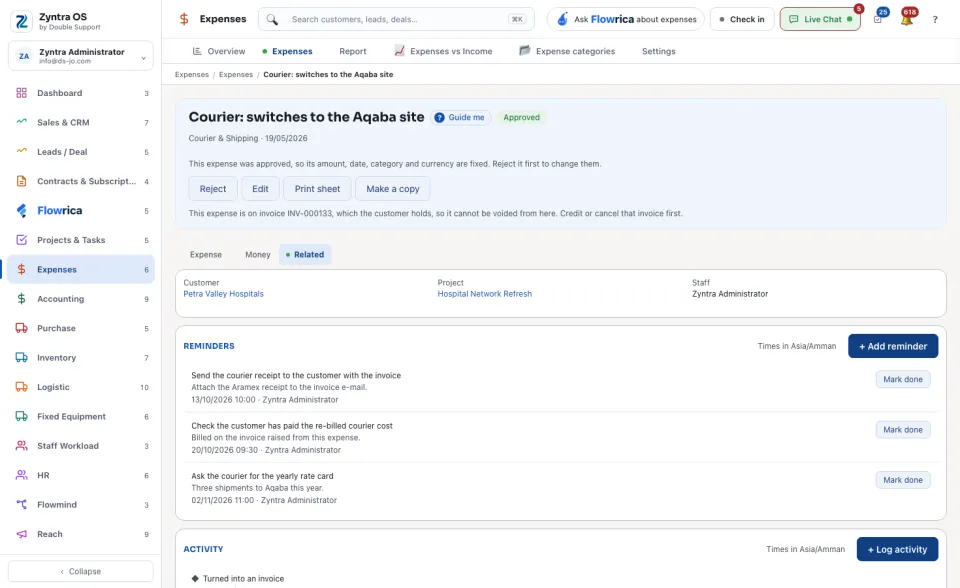This screenshot has width=960, height=588.
Task: Open Contracts & Subscriptions document icon
Action: click(x=21, y=181)
